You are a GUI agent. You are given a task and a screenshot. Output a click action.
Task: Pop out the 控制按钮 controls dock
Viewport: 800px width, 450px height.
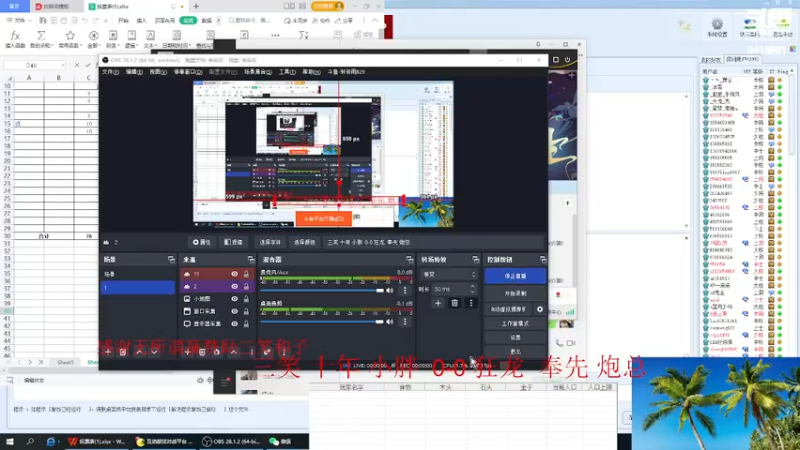click(x=543, y=260)
